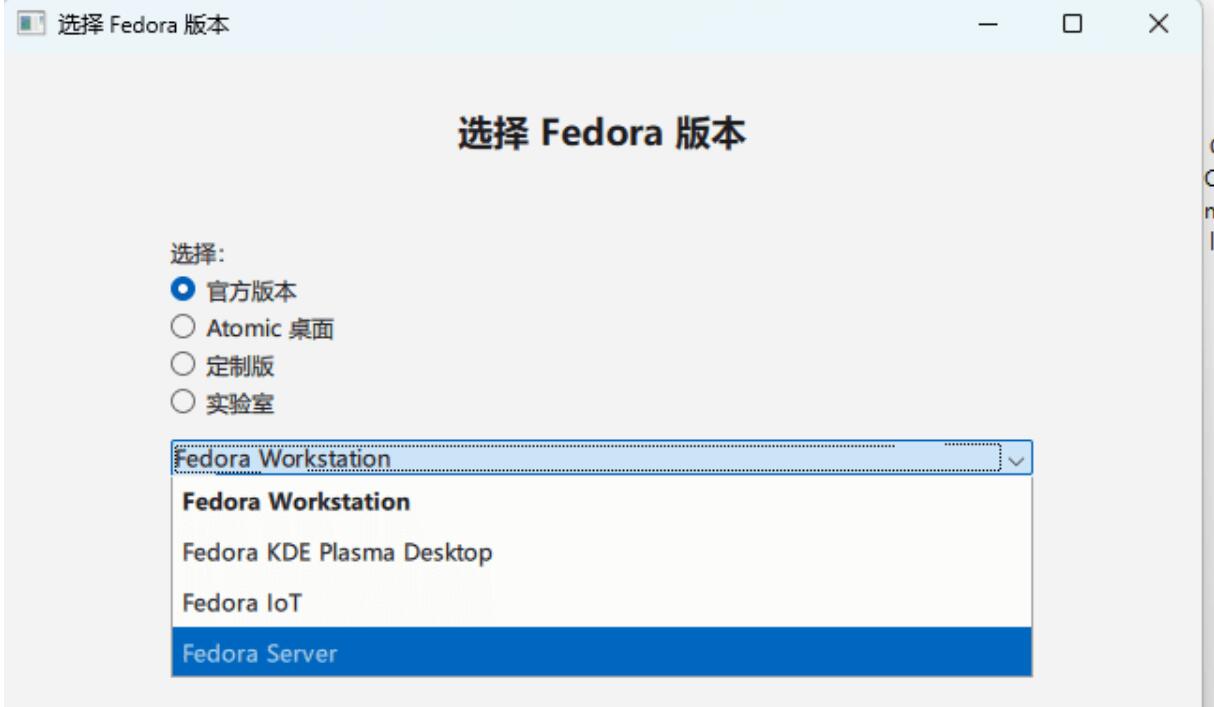Enable the 定制版 radio circle
1214x707 pixels.
click(182, 365)
